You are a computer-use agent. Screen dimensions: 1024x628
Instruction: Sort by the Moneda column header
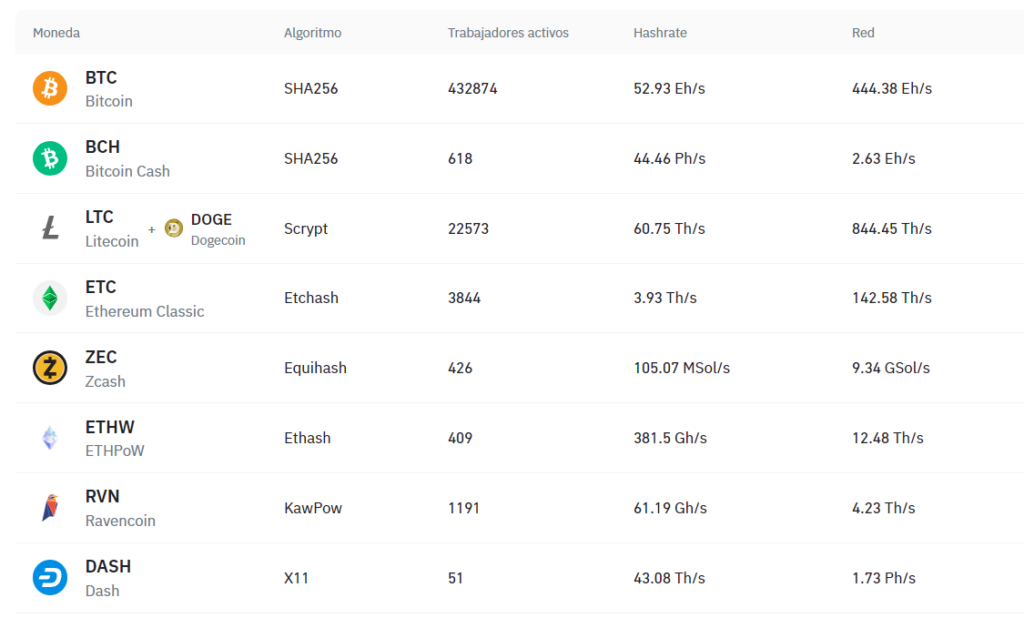pyautogui.click(x=56, y=33)
